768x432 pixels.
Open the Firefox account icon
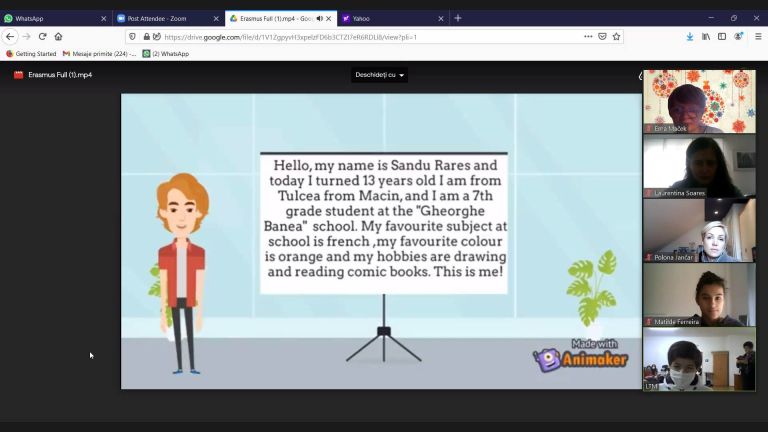click(738, 37)
